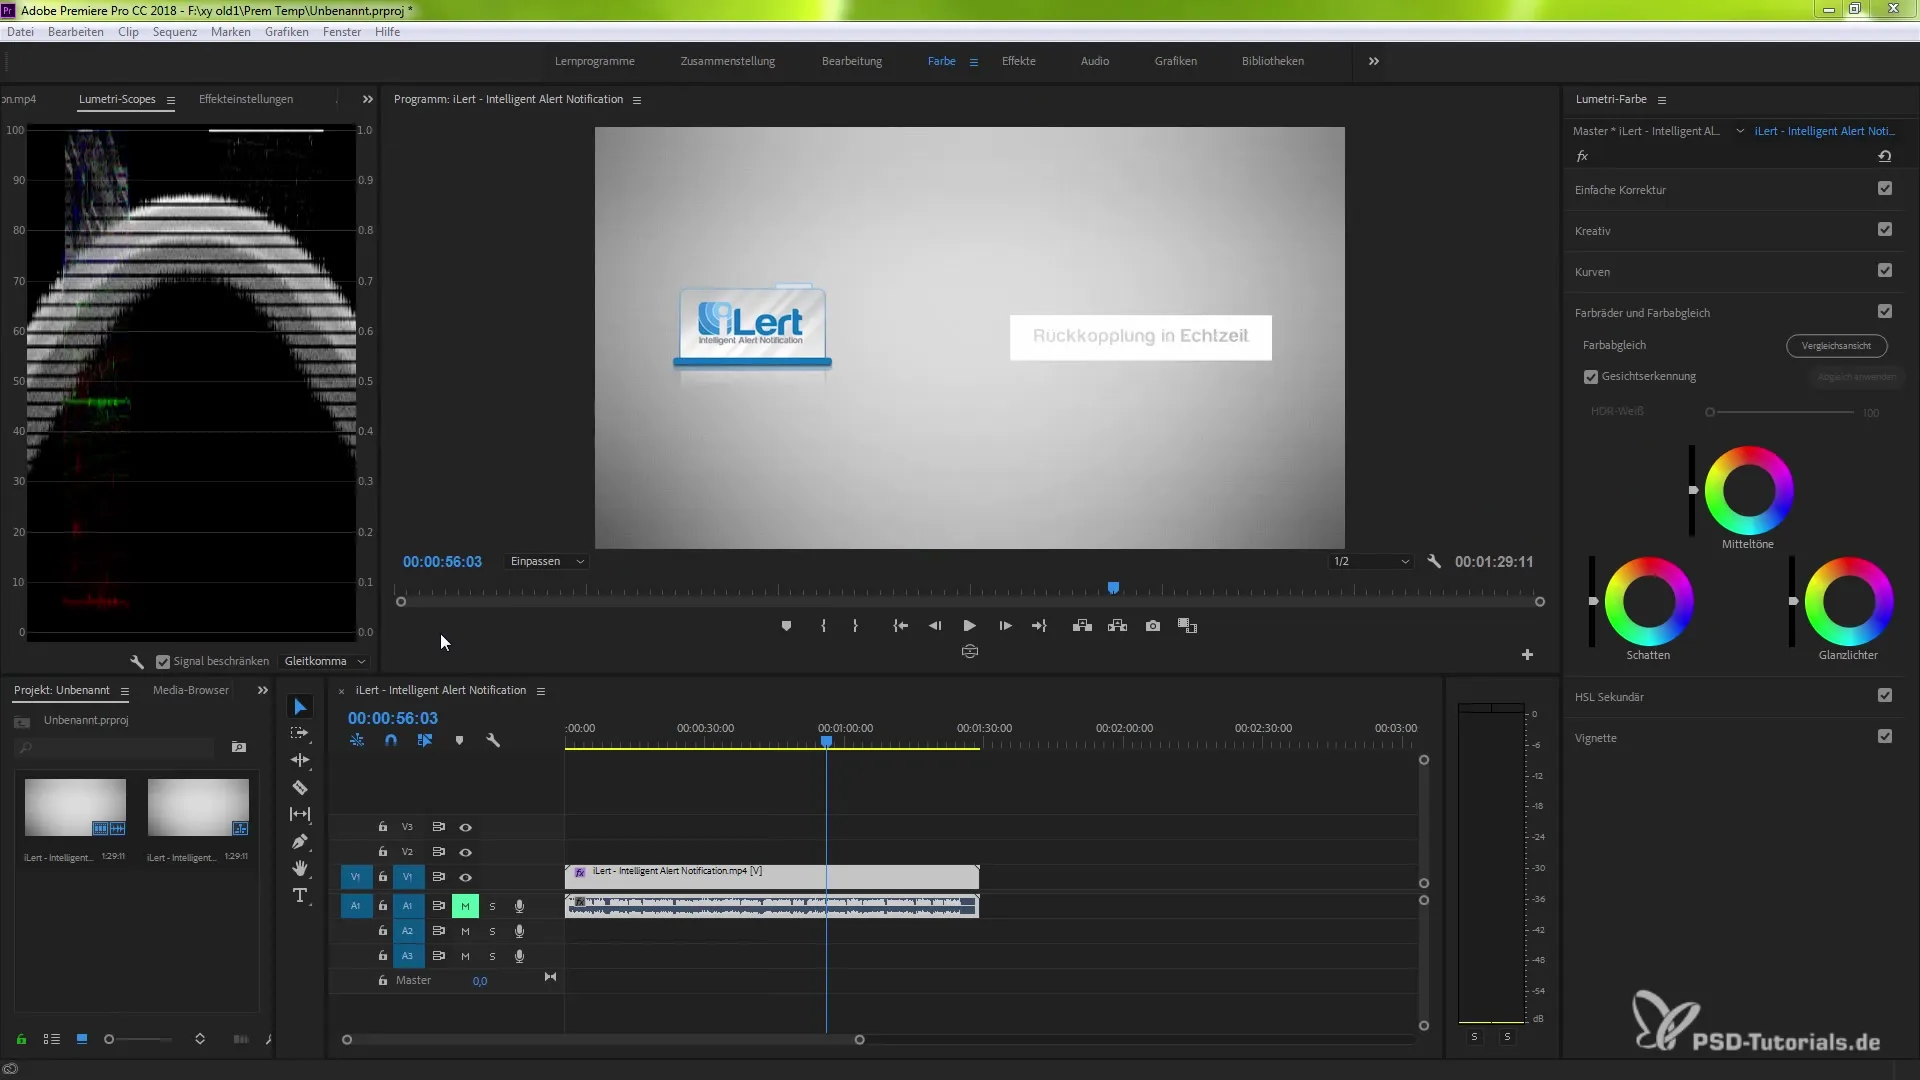
Task: Open Media-Browser tab
Action: click(191, 690)
